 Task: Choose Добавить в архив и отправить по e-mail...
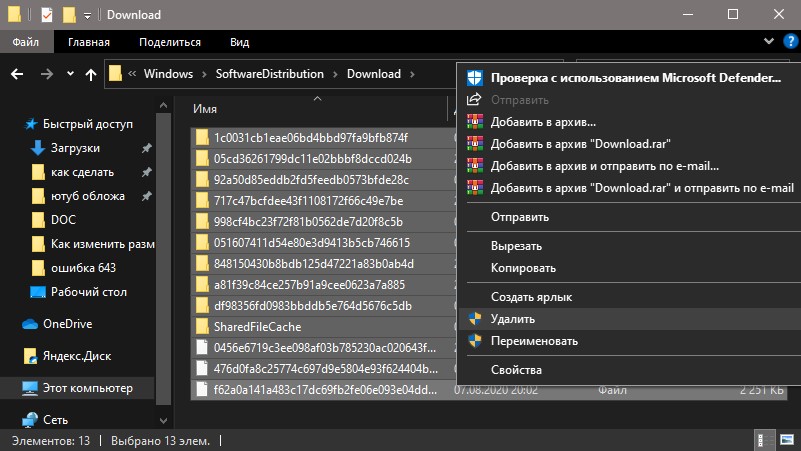click(x=629, y=165)
